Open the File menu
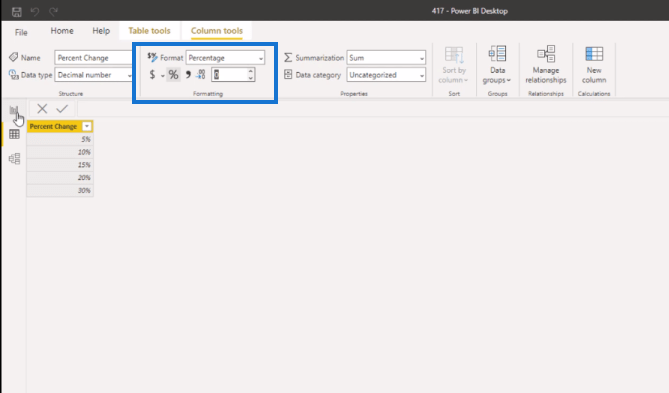669x393 pixels. [21, 32]
